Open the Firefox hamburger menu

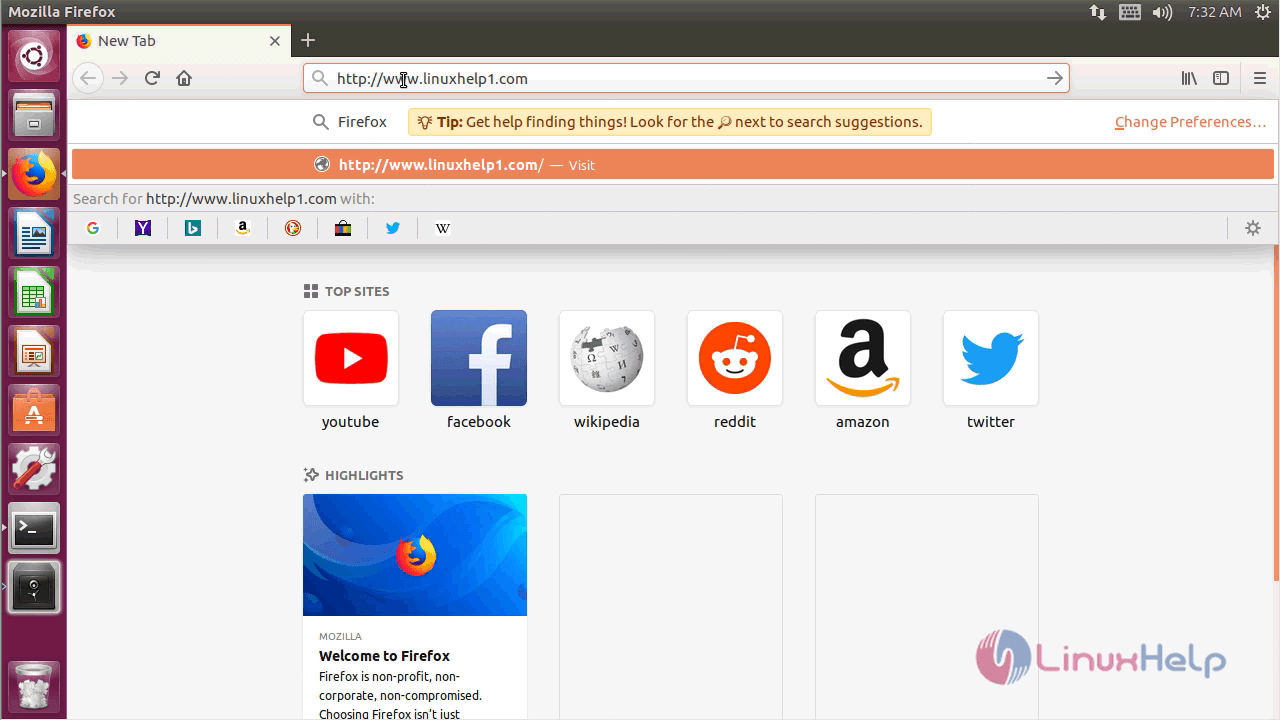click(x=1260, y=78)
